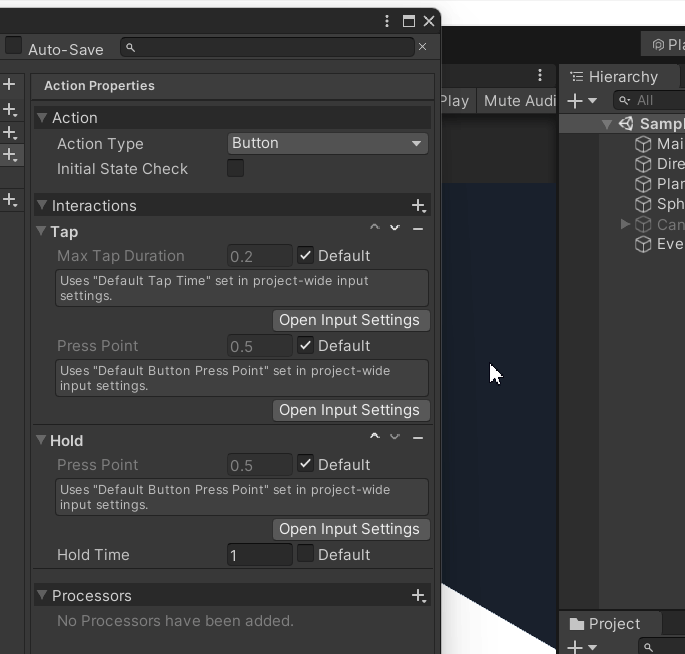Add a new processor with the plus icon
The image size is (685, 654).
coord(419,595)
